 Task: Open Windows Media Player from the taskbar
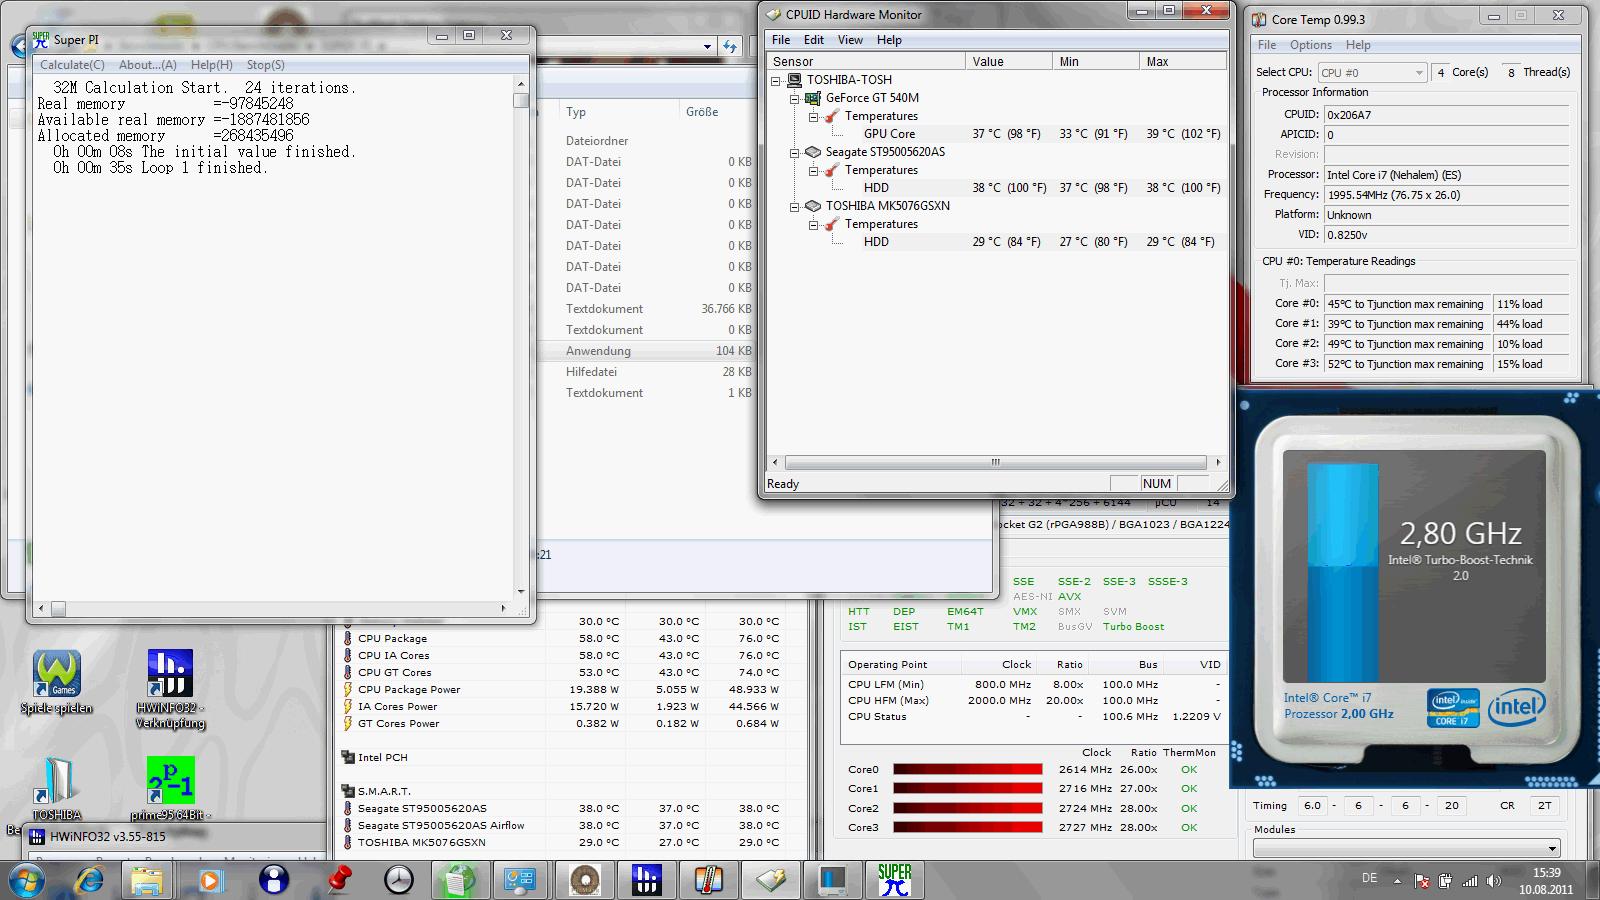coord(210,880)
